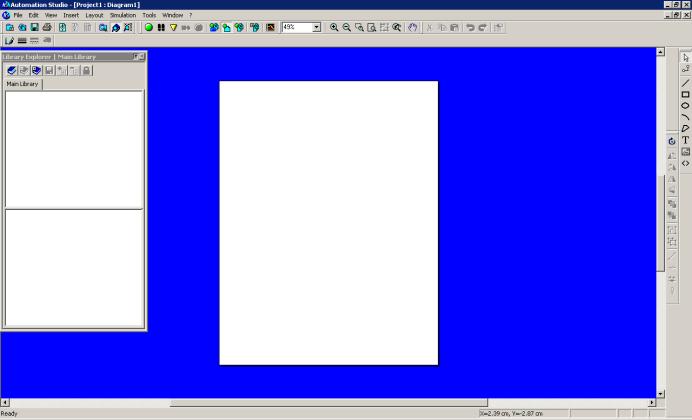Screen dimensions: 692x420
Task: Click the padlock icon in Library Explorer
Action: [86, 70]
